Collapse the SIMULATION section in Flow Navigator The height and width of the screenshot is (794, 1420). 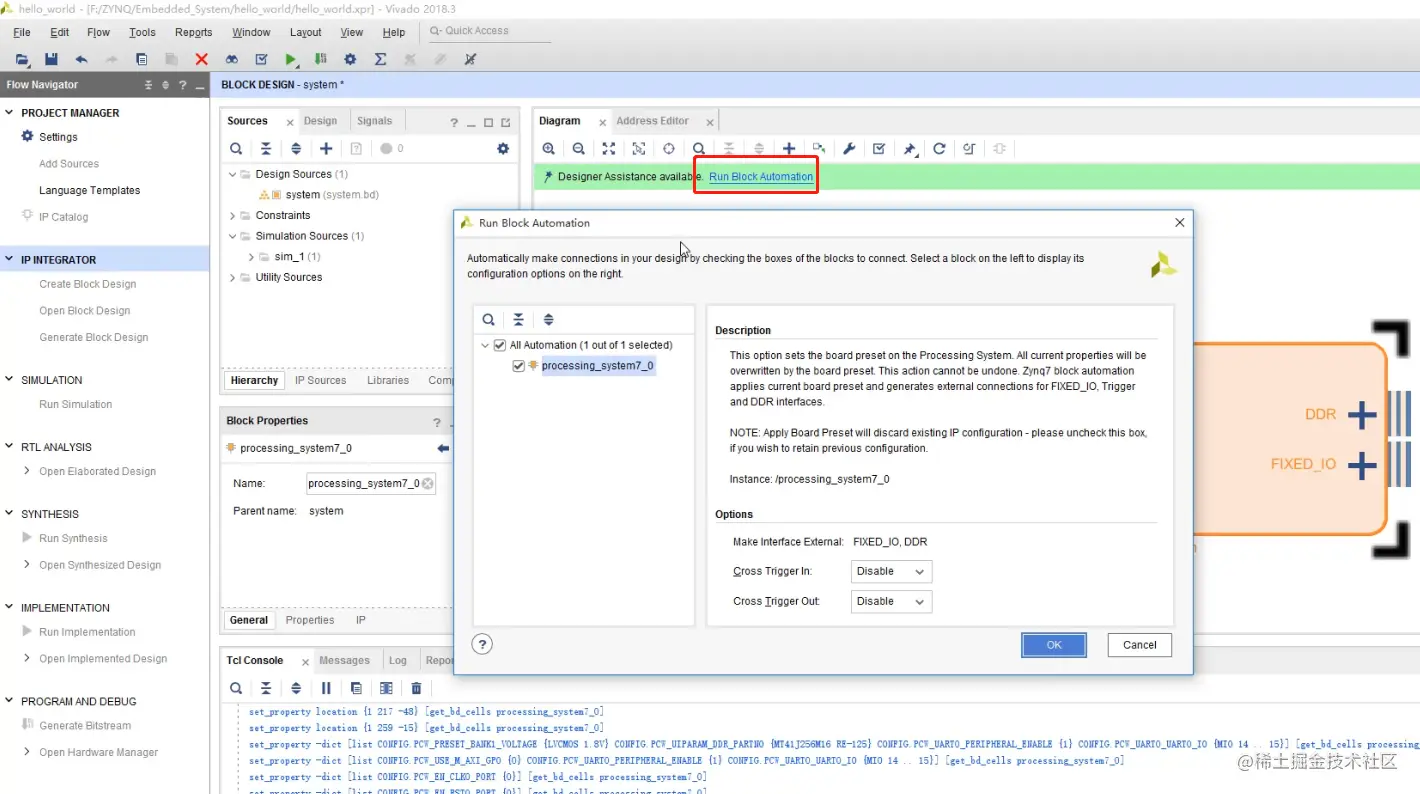coord(10,380)
